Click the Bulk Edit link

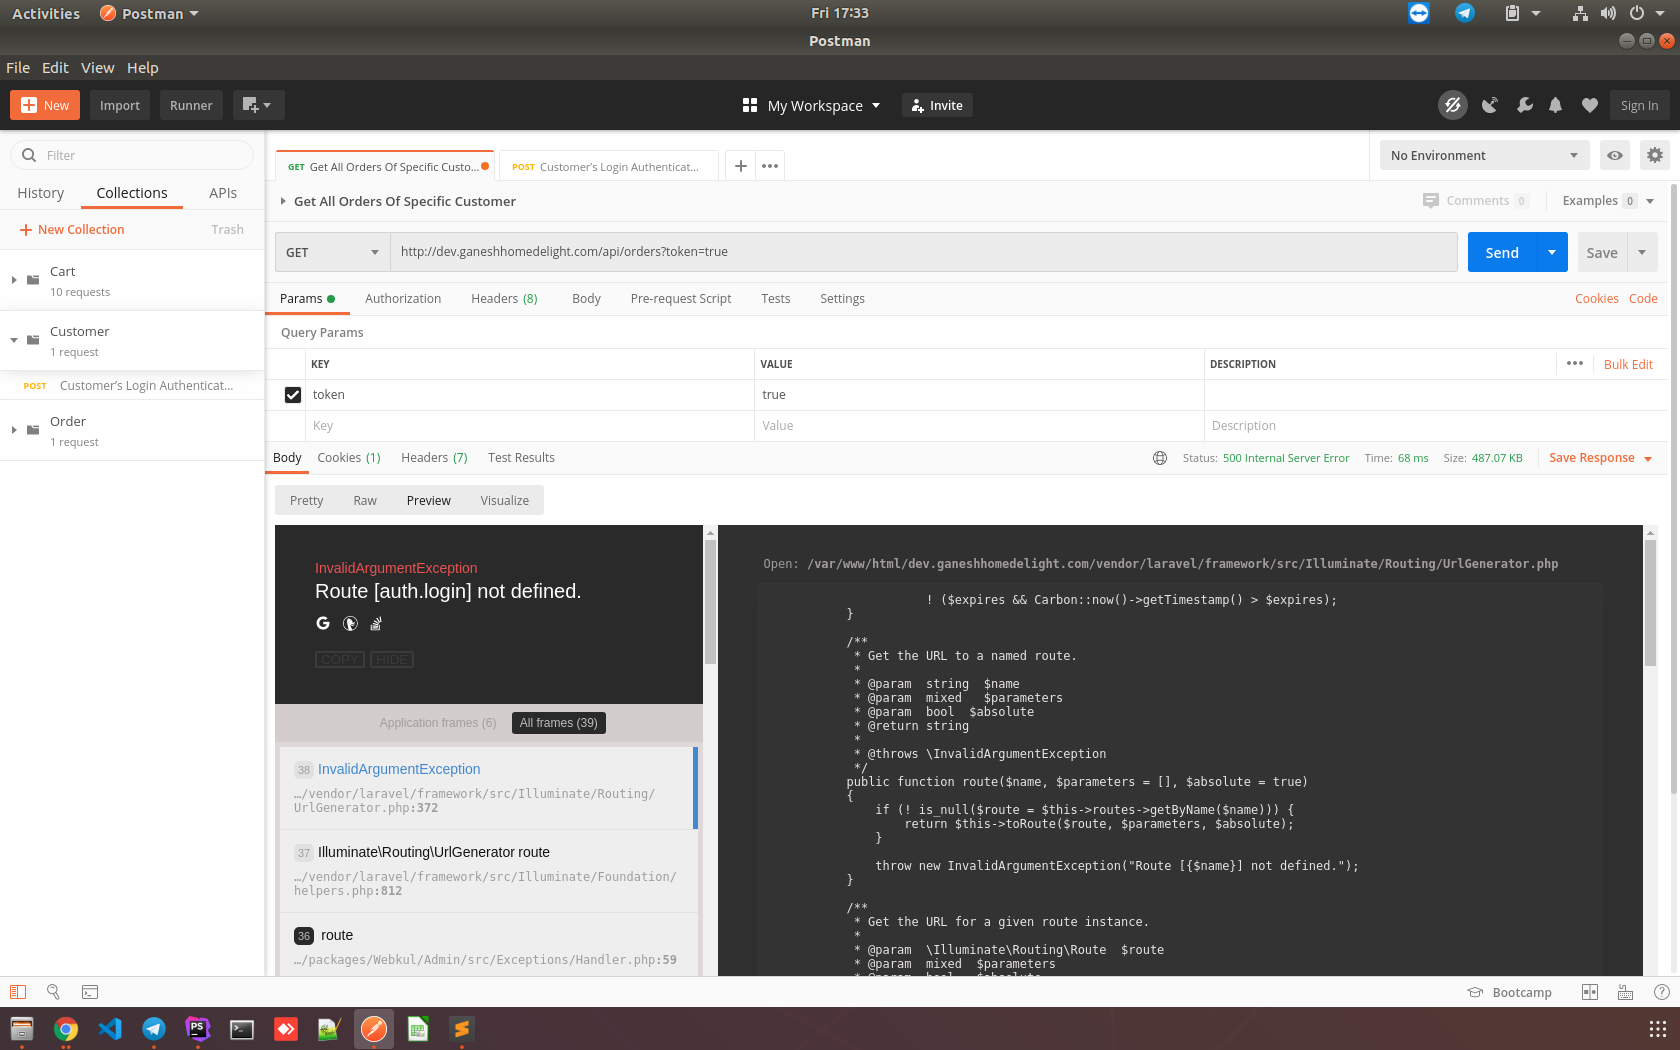(1628, 364)
